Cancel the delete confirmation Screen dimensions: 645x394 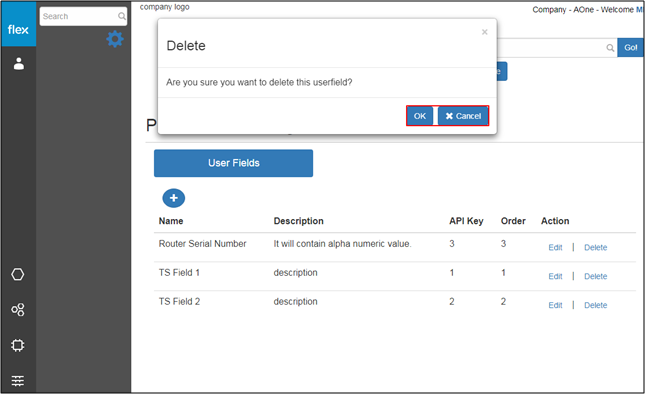click(463, 116)
